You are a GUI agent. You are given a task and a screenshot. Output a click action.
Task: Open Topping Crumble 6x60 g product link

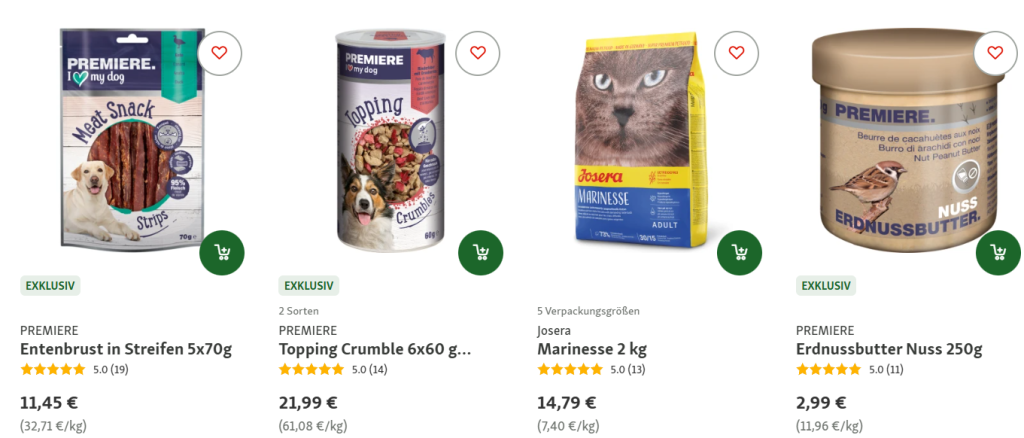(x=375, y=349)
